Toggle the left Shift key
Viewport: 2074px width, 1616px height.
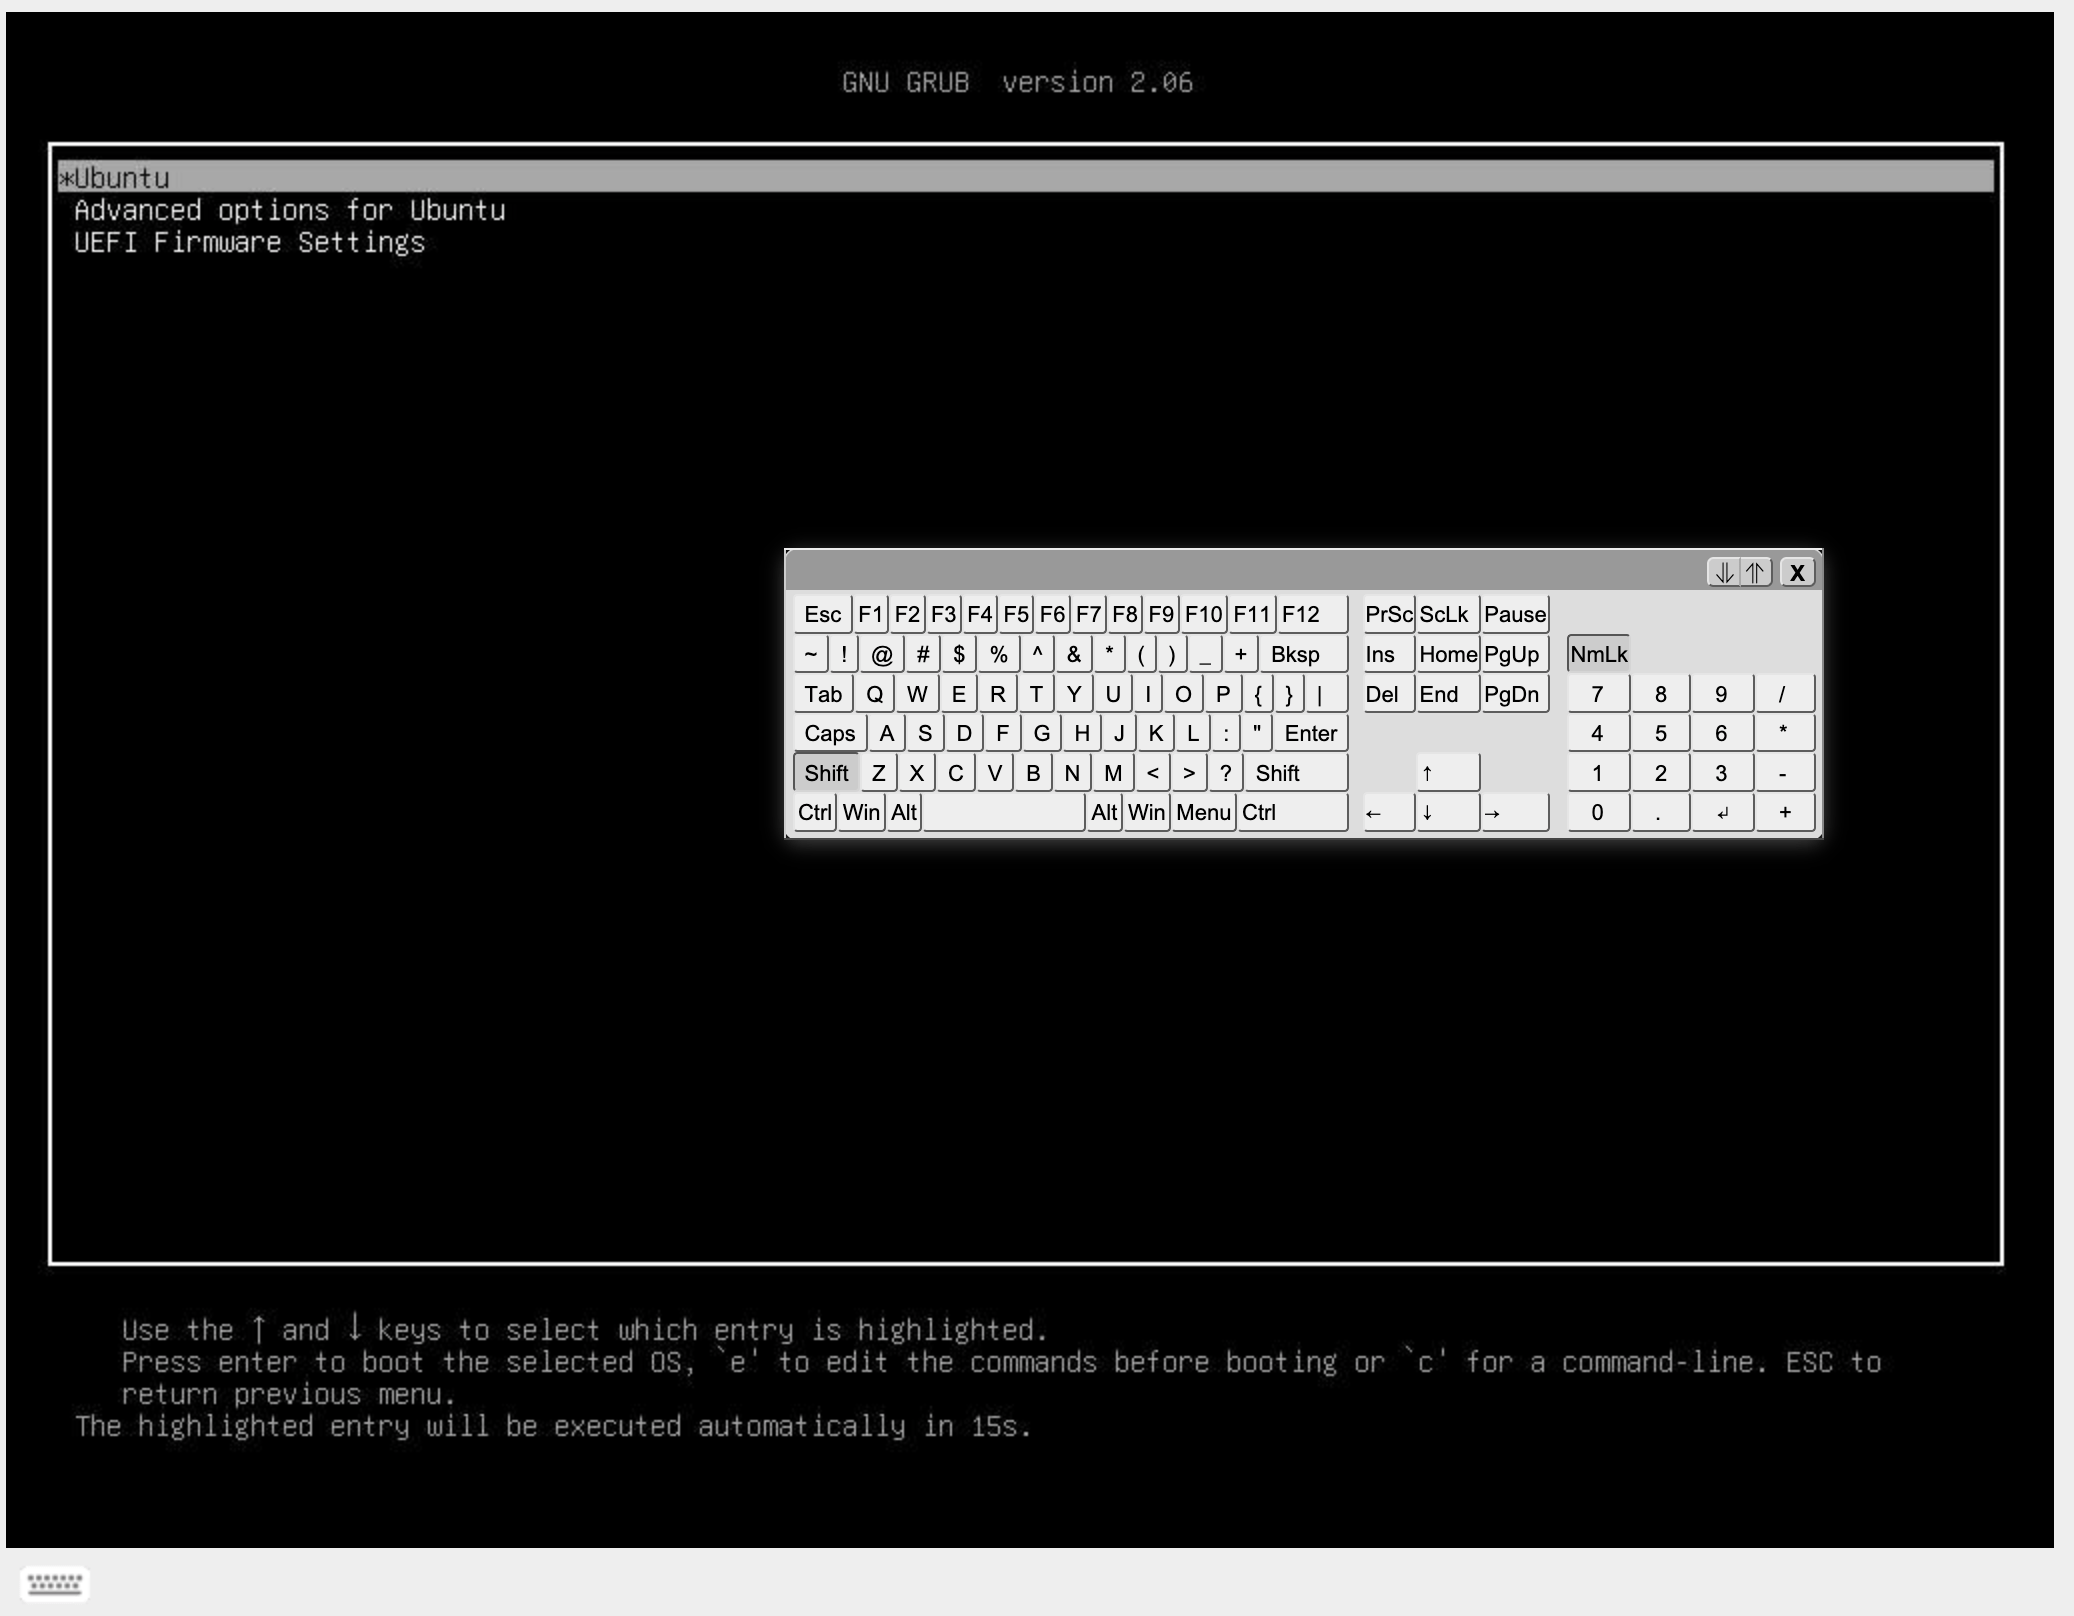825,772
